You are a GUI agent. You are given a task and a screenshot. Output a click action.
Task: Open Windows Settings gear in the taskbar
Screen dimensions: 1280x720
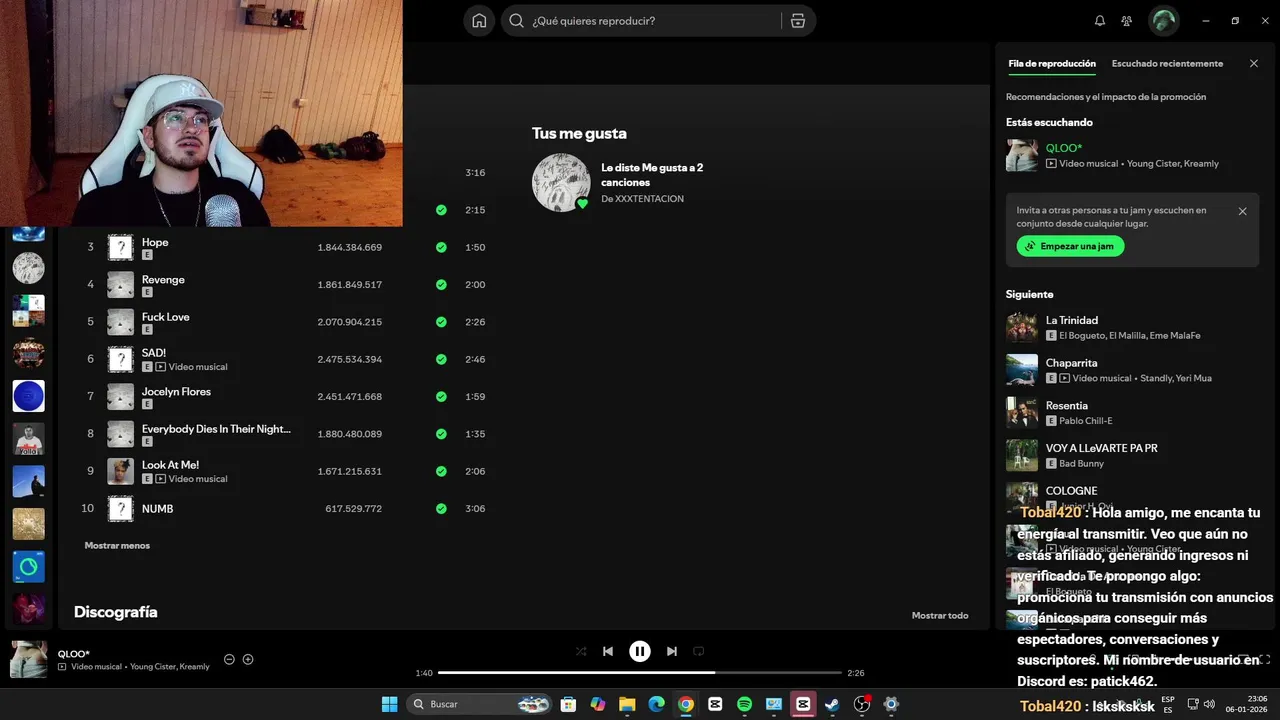pyautogui.click(x=891, y=704)
